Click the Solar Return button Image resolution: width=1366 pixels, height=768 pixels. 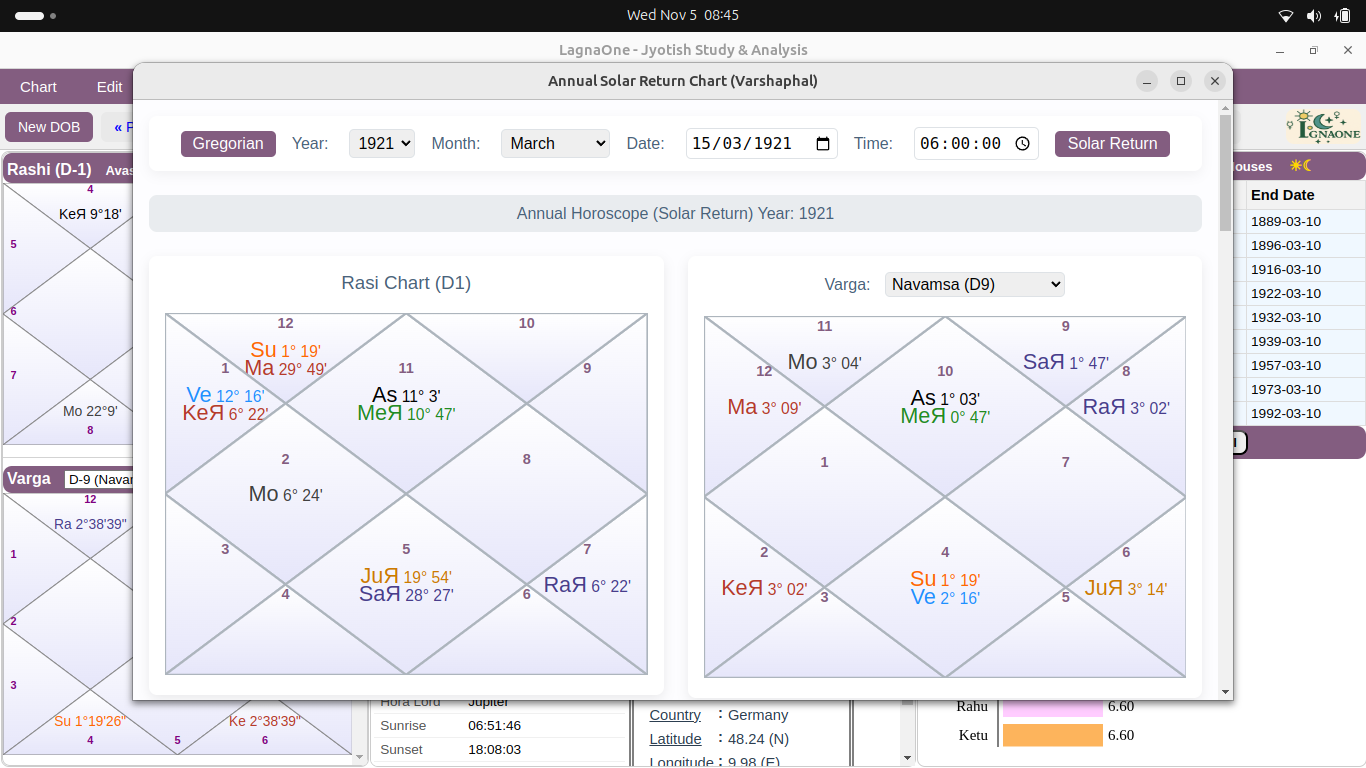click(x=1112, y=143)
